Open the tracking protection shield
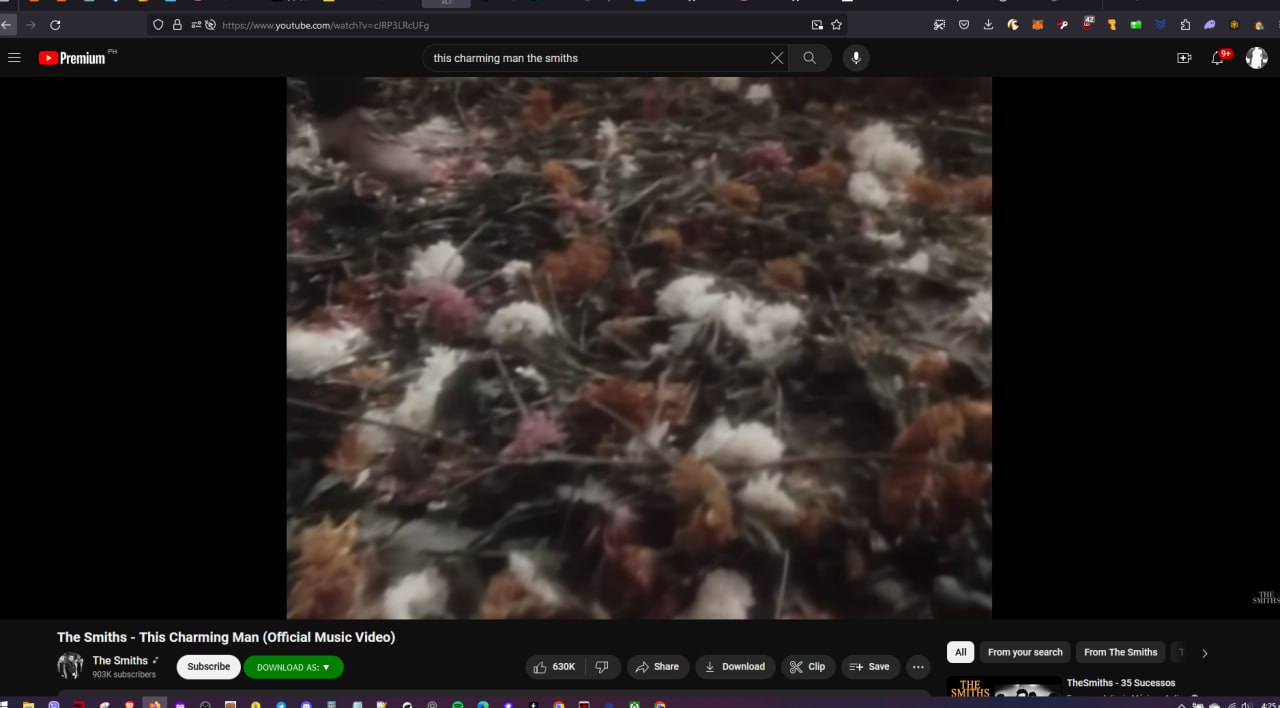Screen dimensions: 1280x708 (158, 25)
